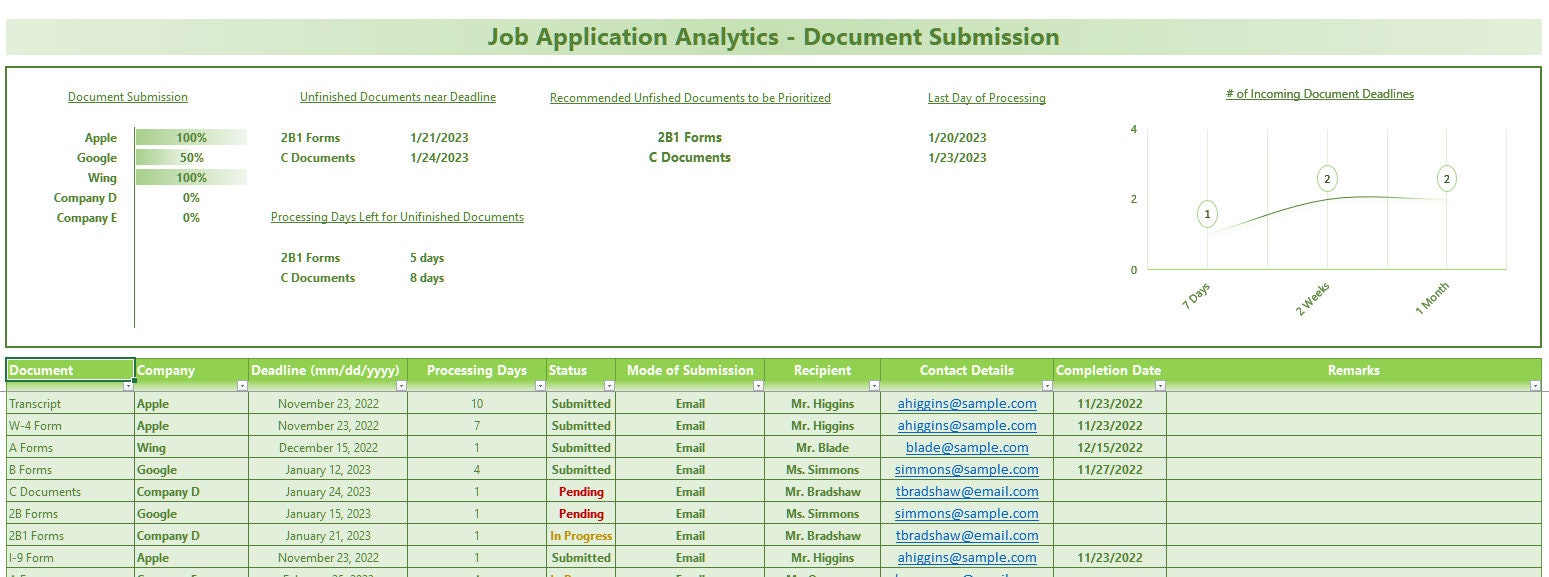The image size is (1549, 577).
Task: Click the filter icon on the Status column
Action: coord(607,384)
